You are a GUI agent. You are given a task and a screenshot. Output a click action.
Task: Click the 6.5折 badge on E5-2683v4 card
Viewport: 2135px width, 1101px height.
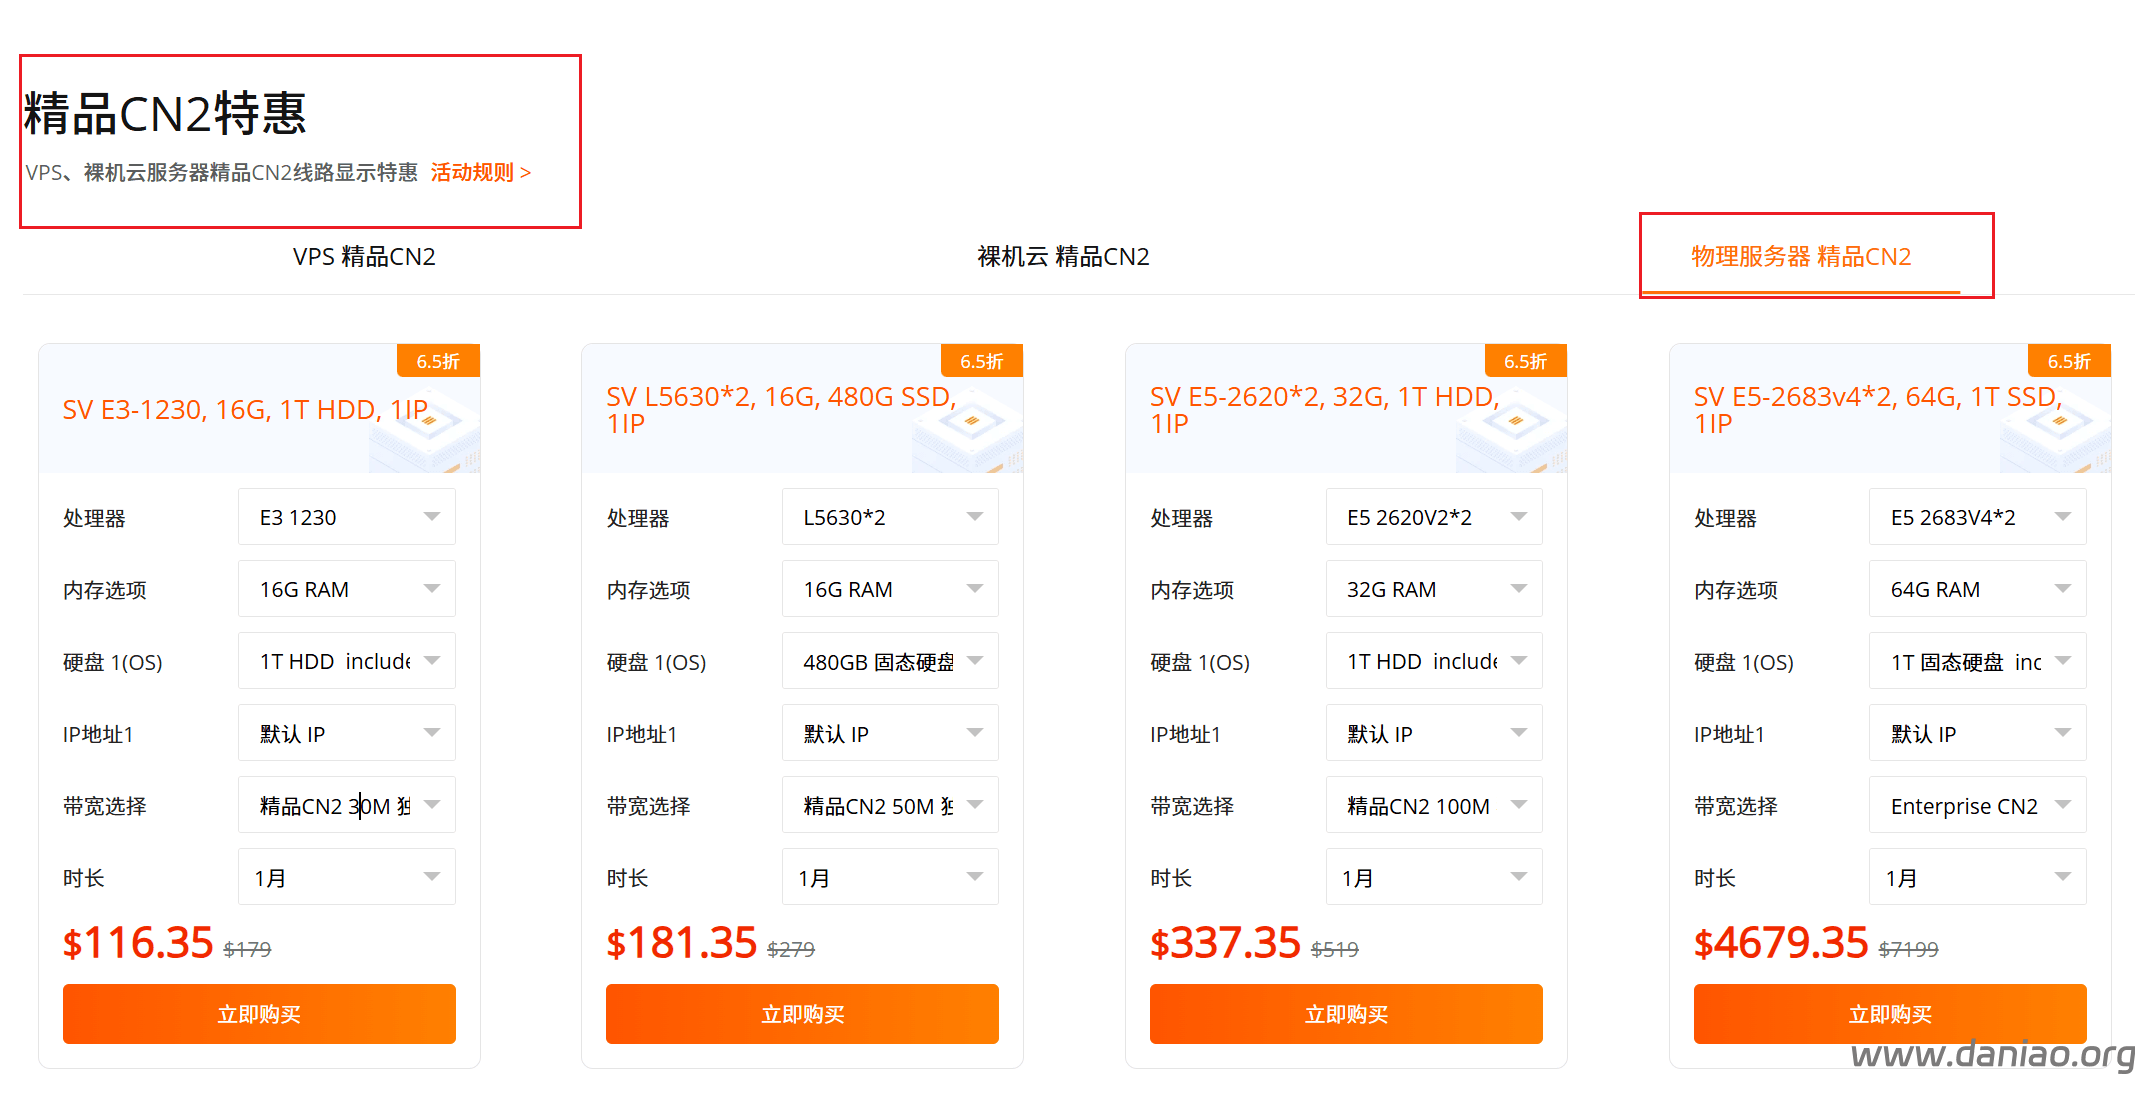point(2068,361)
